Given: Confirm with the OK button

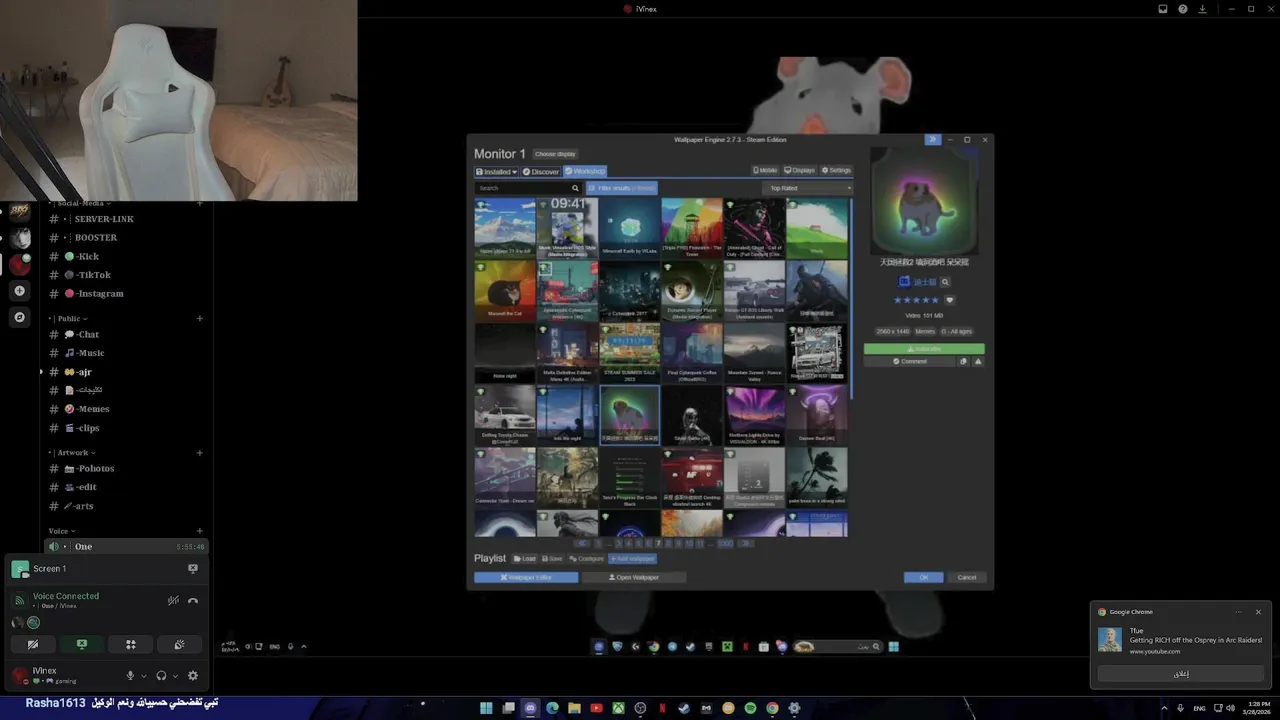Looking at the screenshot, I should click(923, 577).
